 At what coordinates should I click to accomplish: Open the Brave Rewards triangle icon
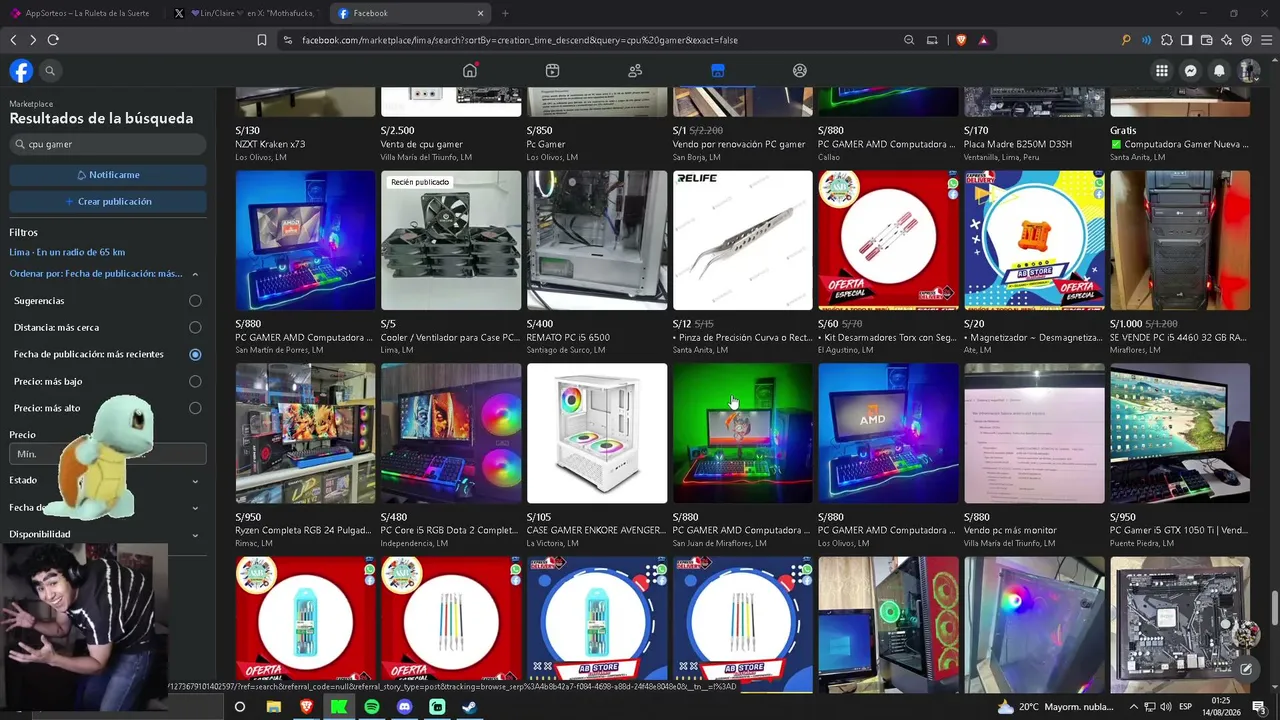[983, 40]
